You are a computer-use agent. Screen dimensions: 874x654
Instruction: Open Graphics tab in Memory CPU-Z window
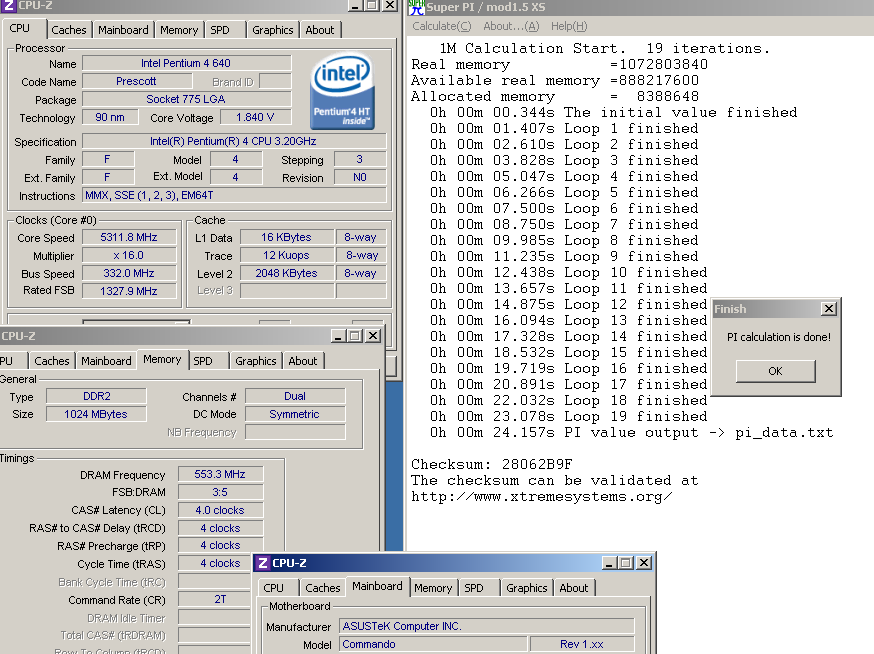pyautogui.click(x=256, y=361)
